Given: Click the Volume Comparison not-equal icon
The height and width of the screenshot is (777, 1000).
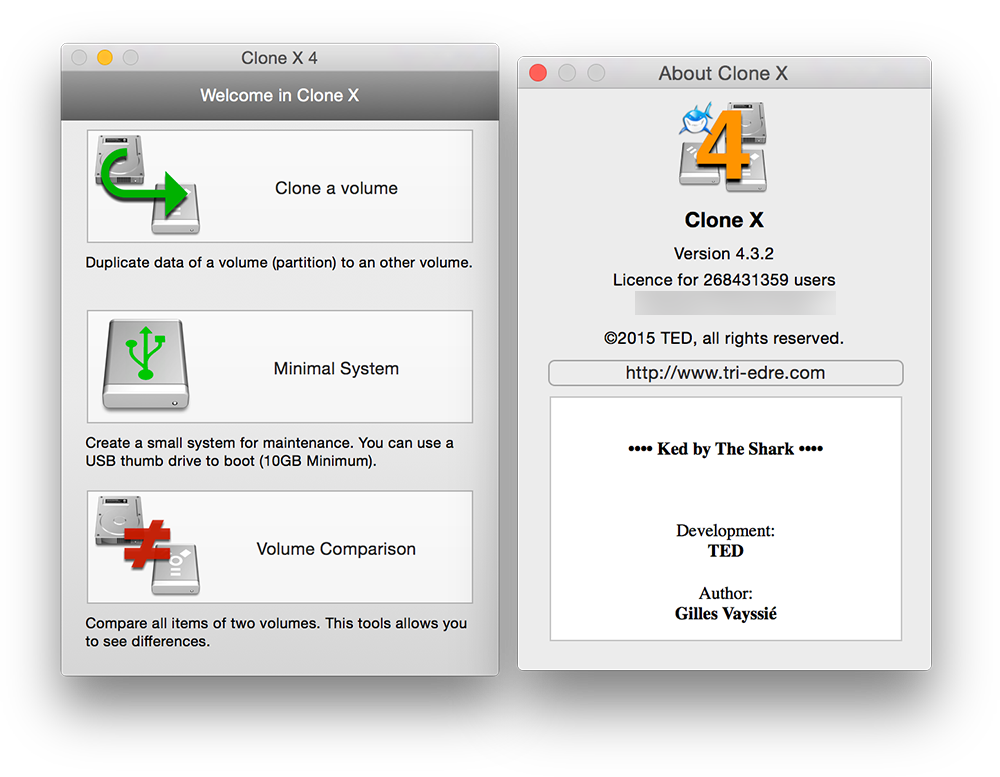Looking at the screenshot, I should [x=148, y=545].
